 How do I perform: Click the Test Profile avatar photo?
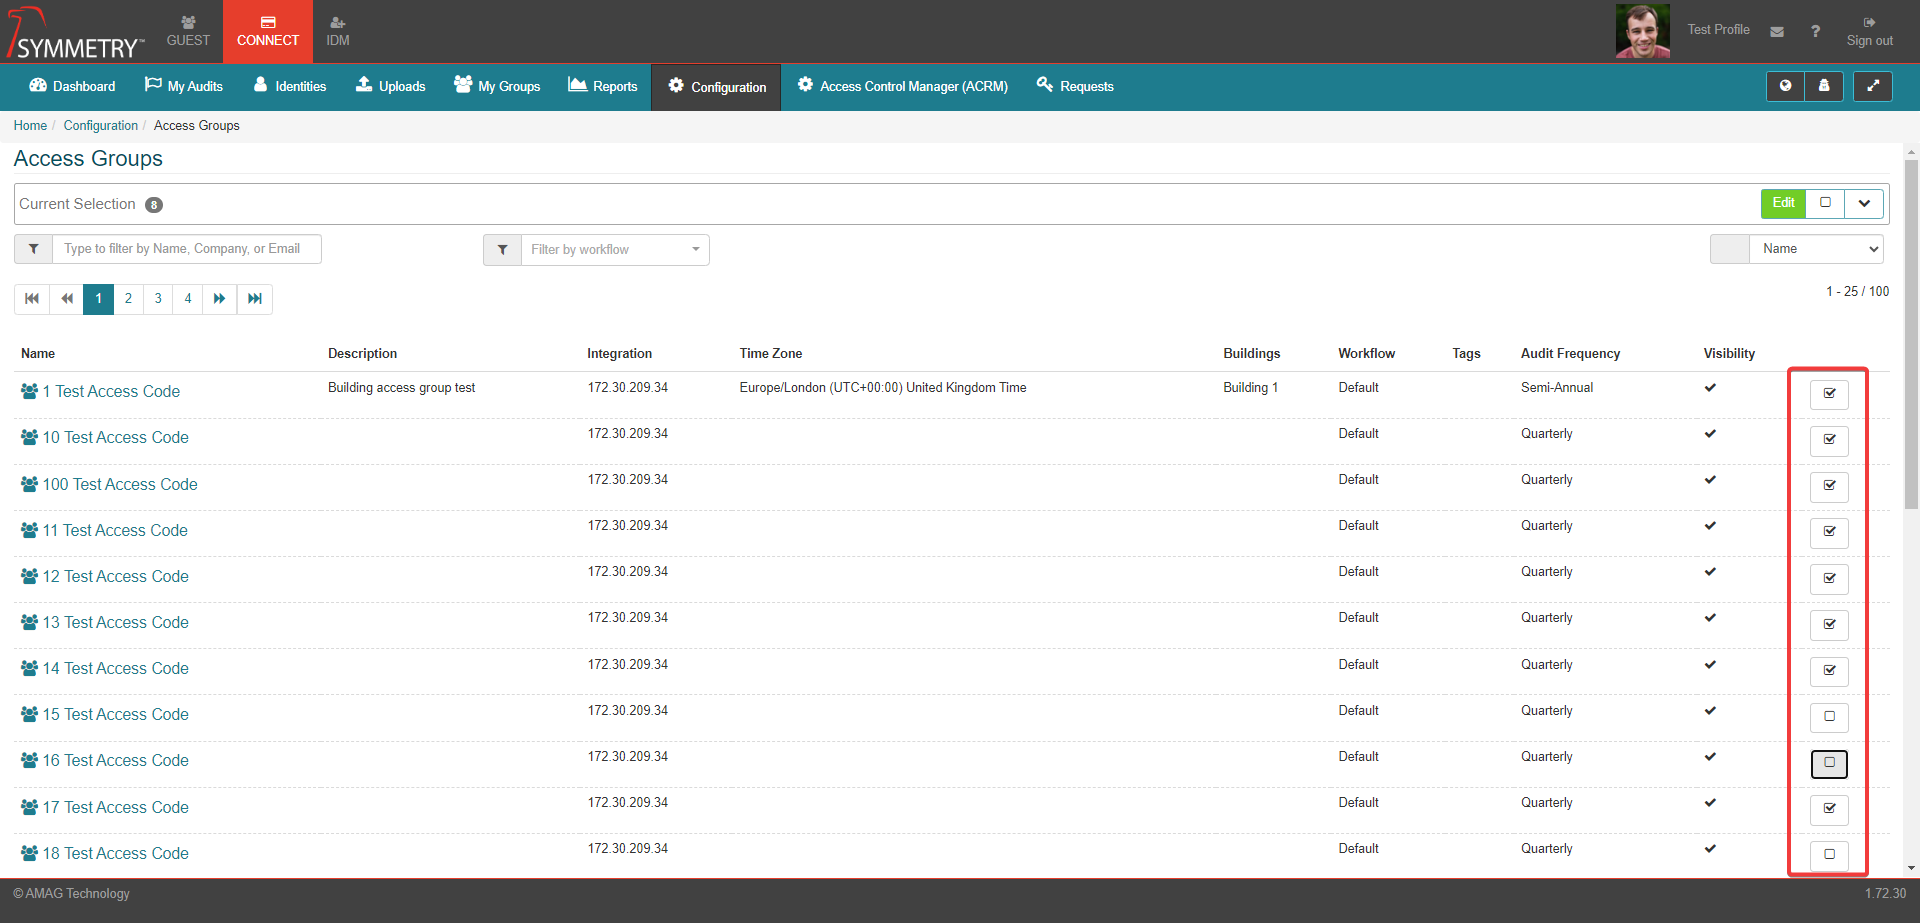(x=1643, y=31)
